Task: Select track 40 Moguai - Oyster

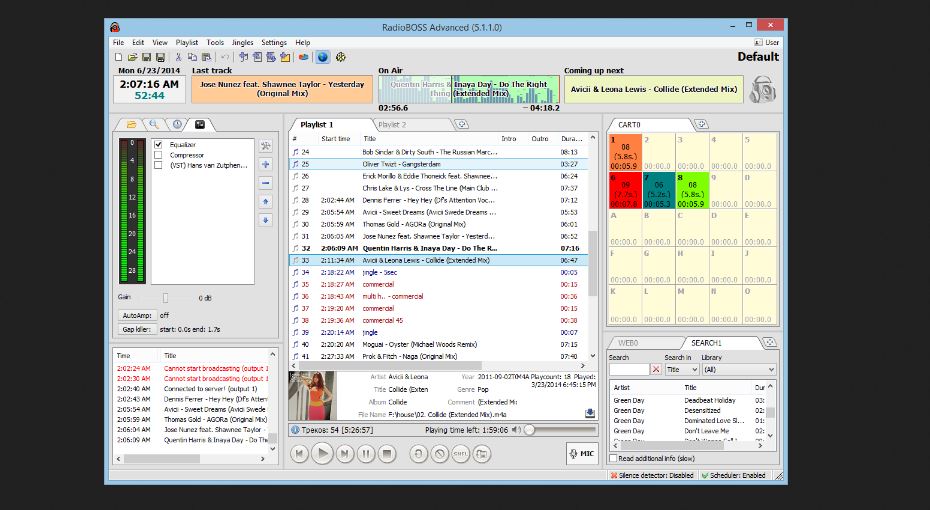Action: click(439, 345)
